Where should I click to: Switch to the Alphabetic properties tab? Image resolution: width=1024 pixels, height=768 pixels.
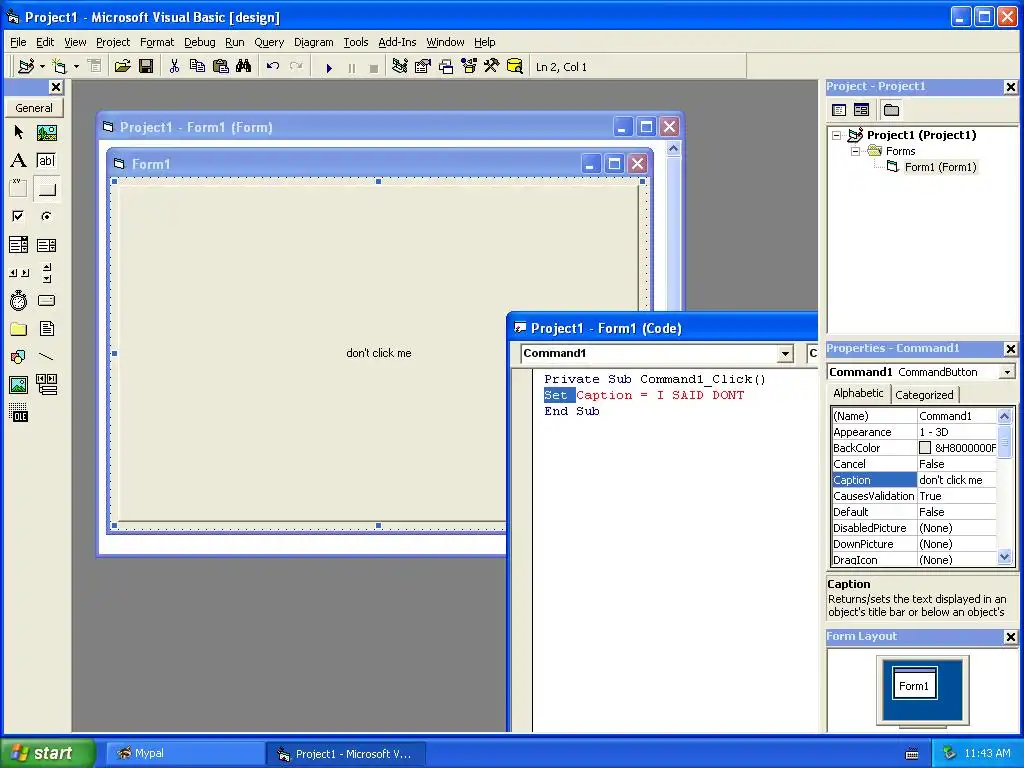pos(858,393)
